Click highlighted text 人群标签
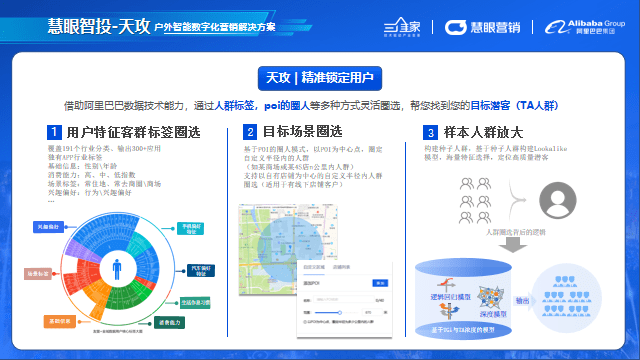The width and height of the screenshot is (640, 360). 234,105
